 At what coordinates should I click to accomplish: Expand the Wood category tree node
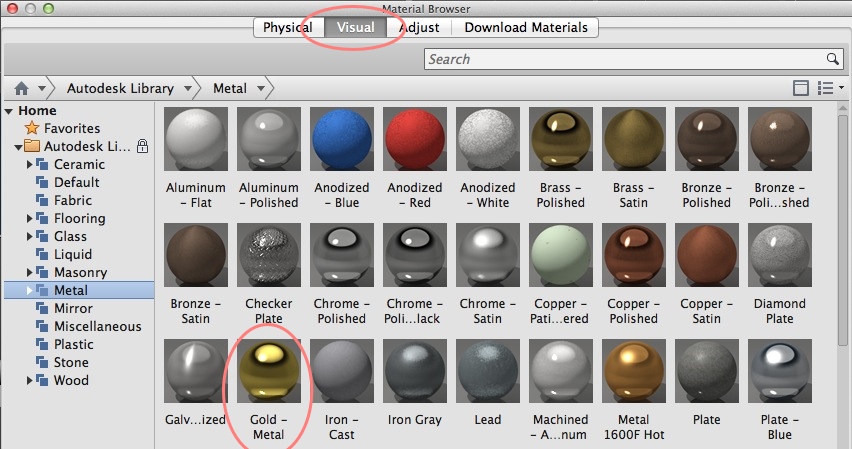(x=30, y=380)
